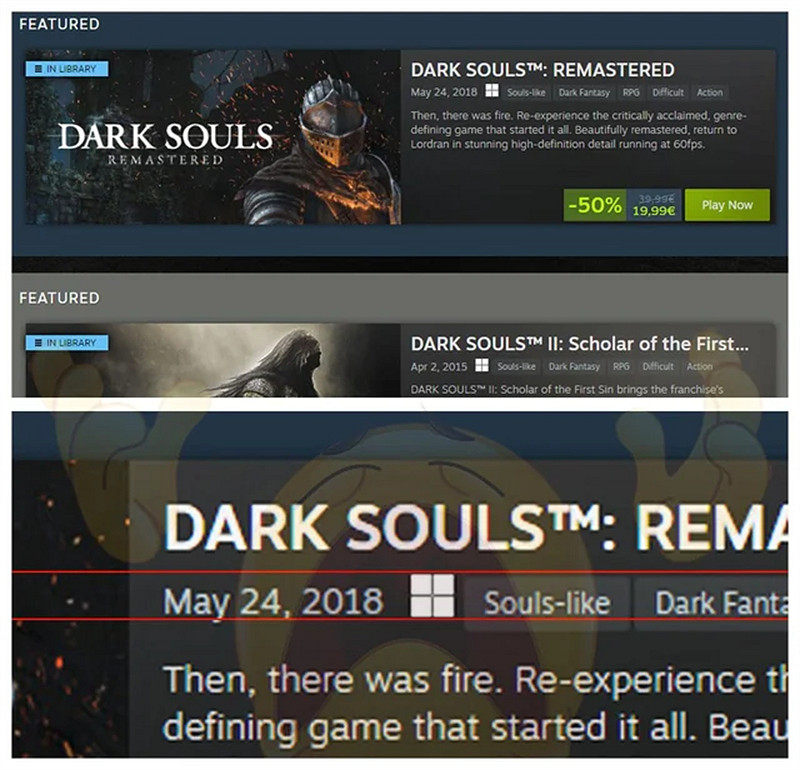Open the Dark Souls II banner image
Screen dimensions: 800x770
point(213,360)
